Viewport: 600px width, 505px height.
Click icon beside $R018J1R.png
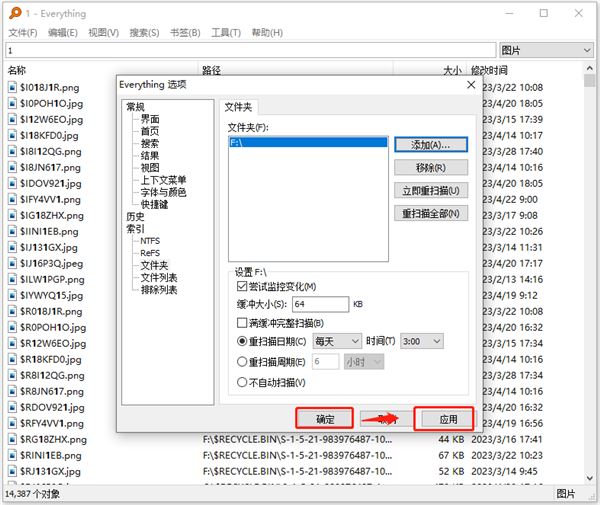pos(13,312)
